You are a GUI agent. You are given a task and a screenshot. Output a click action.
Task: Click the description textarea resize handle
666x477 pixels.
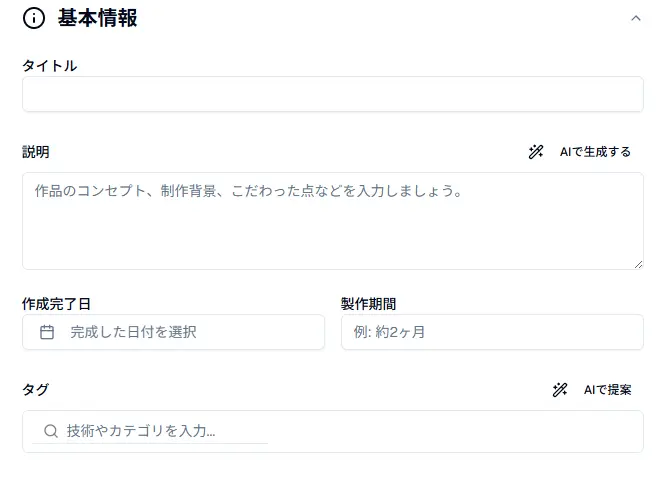(637, 263)
